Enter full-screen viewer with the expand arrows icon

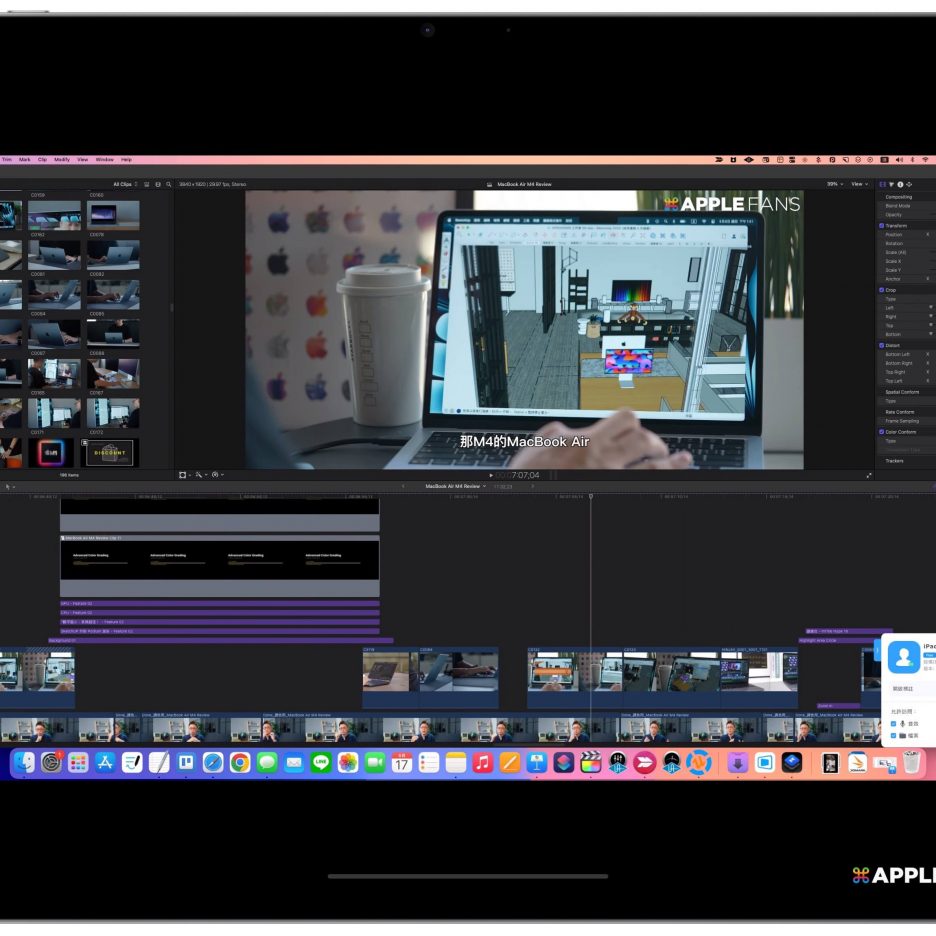coord(868,475)
